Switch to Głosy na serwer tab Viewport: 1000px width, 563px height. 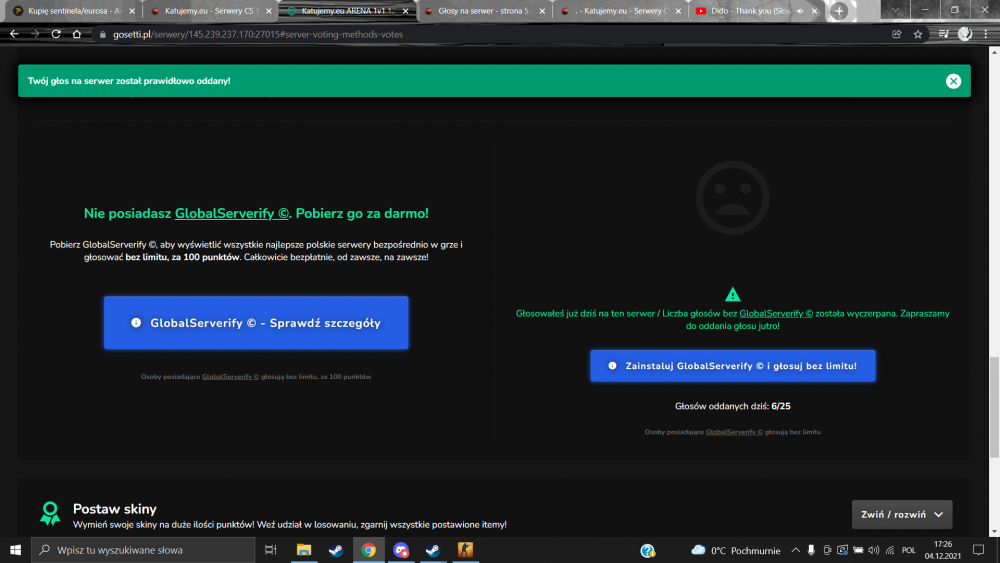483,11
